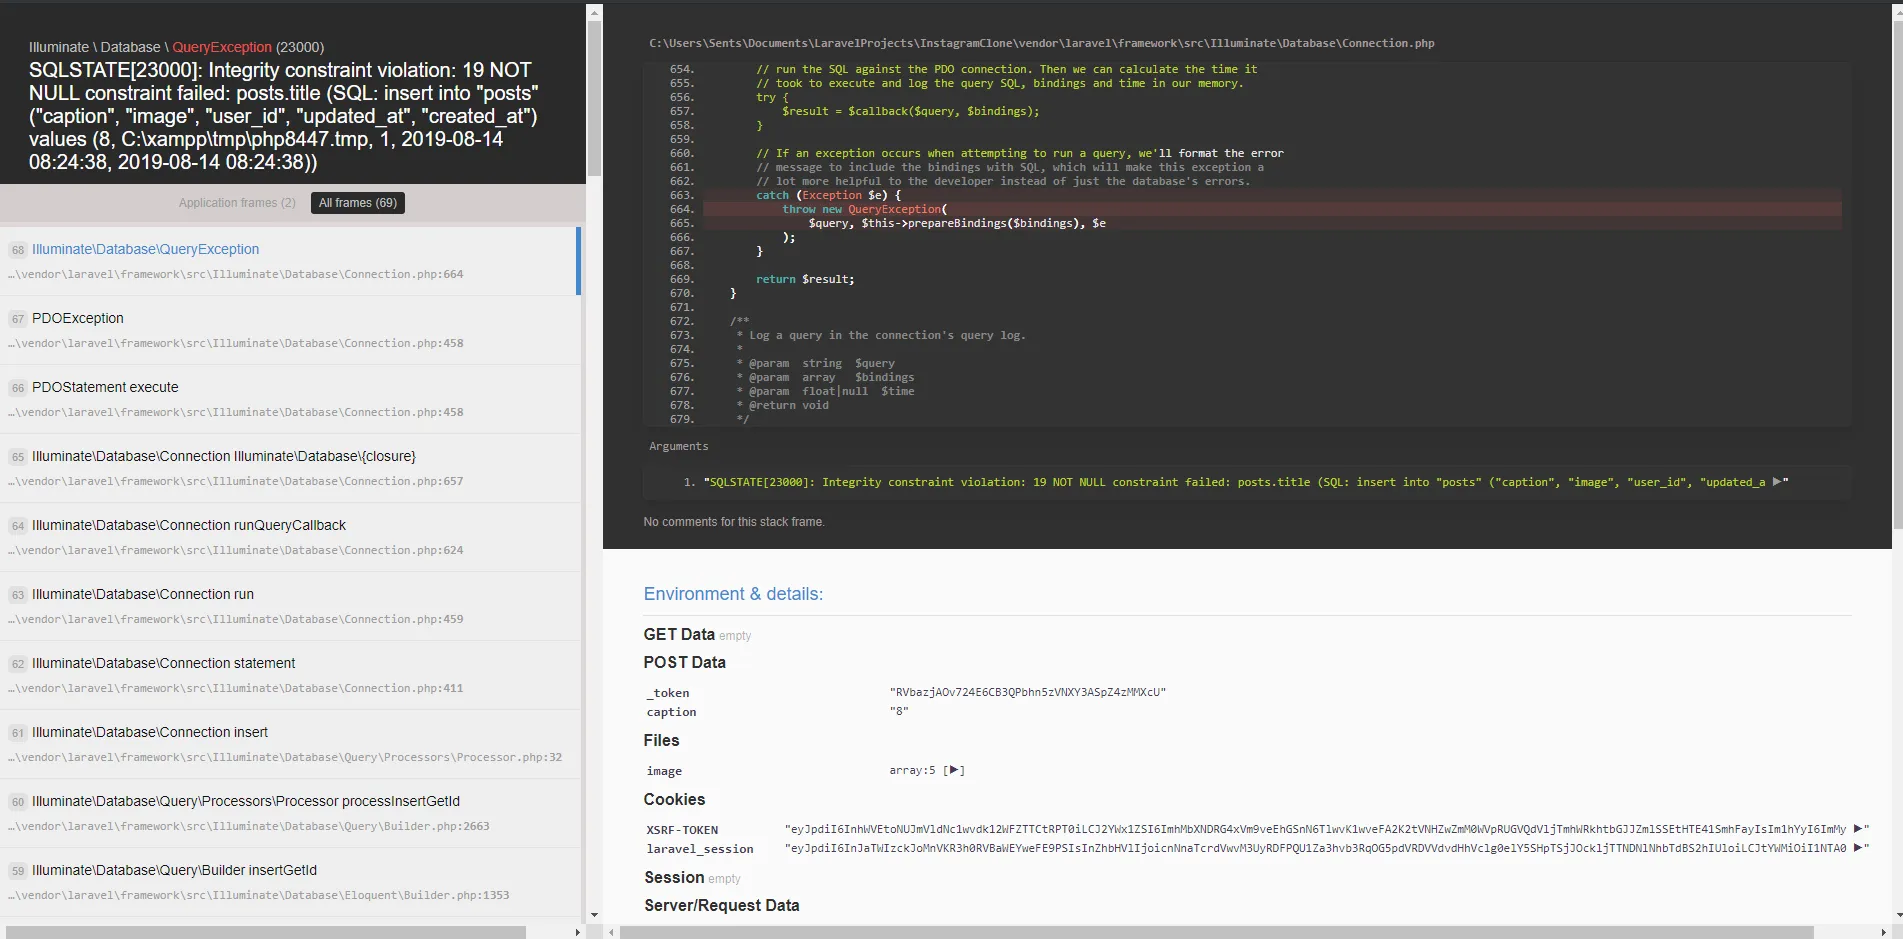The image size is (1903, 939).
Task: Expand the image array:5 file details
Action: click(954, 770)
